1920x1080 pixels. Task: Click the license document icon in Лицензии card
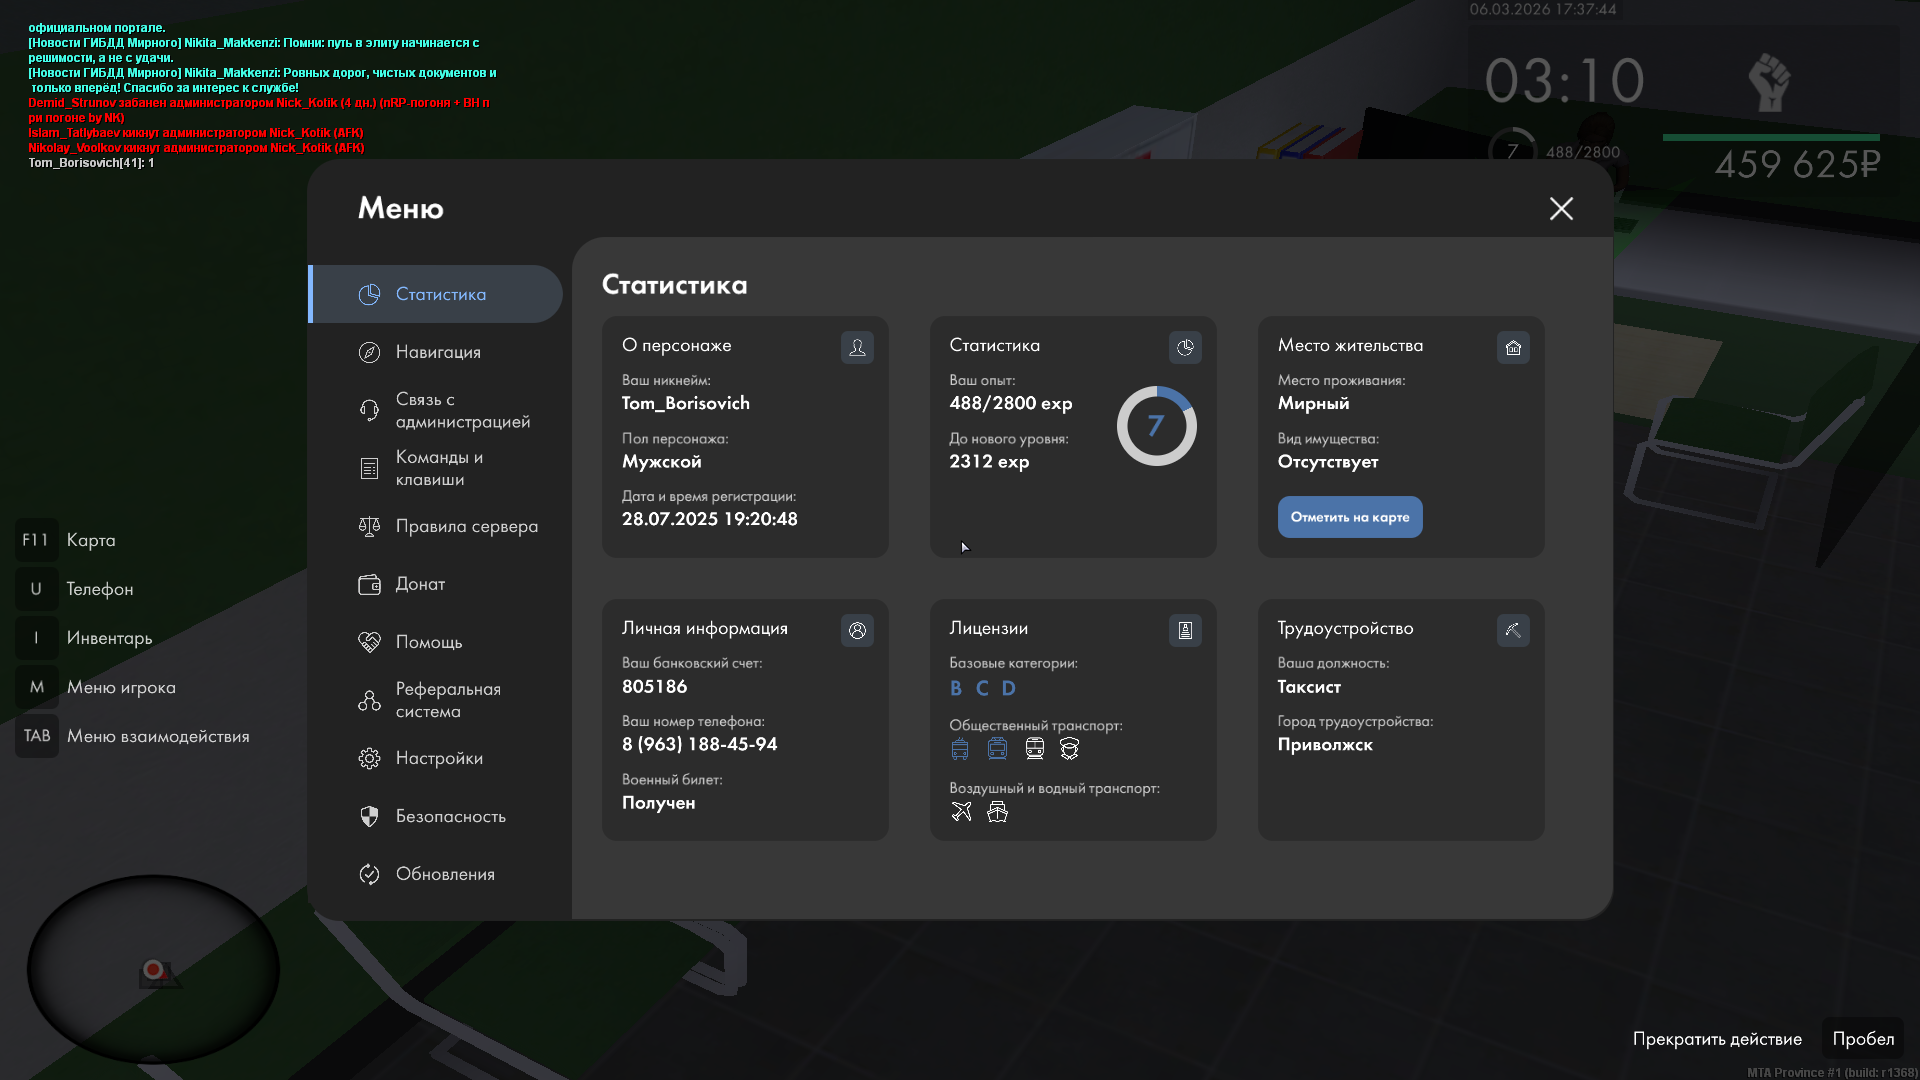1185,630
